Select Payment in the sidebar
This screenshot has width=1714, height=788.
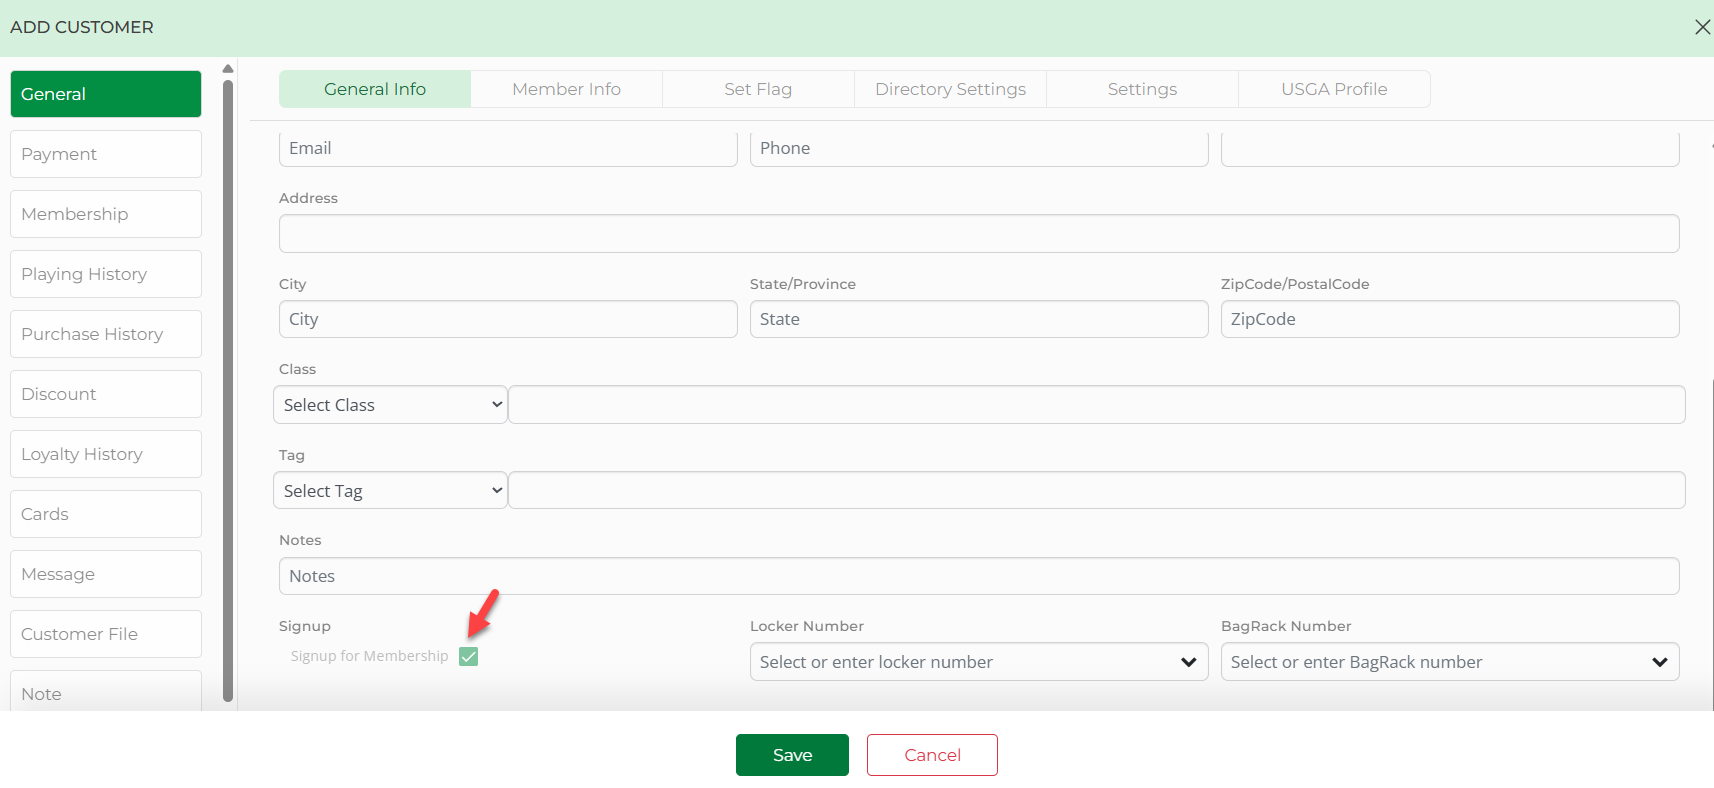(x=106, y=154)
